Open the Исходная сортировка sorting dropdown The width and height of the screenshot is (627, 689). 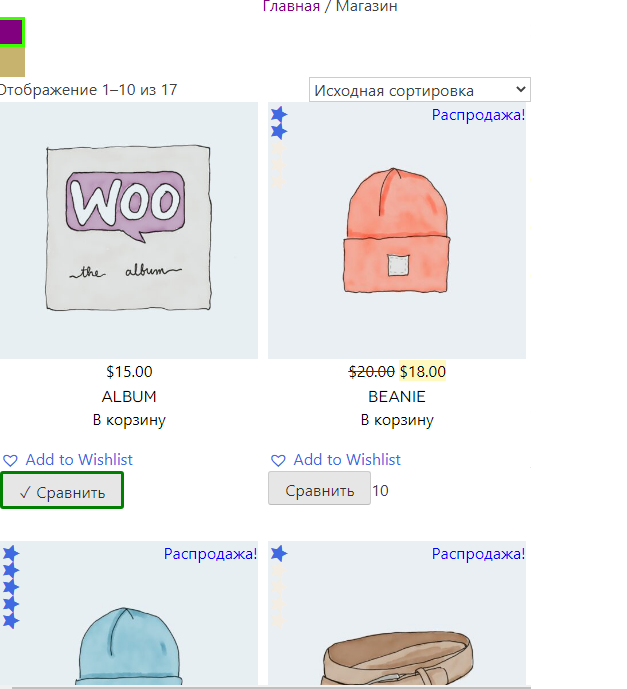[420, 90]
